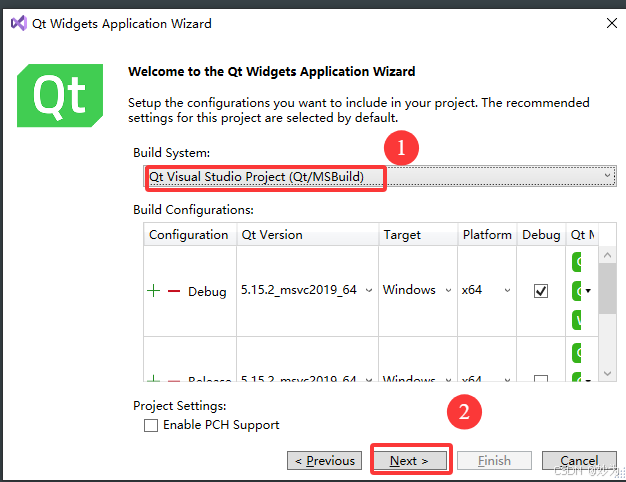Screen dimensions: 626x482
Task: Toggle the Debug checkbox in Debug row
Action: click(x=541, y=291)
